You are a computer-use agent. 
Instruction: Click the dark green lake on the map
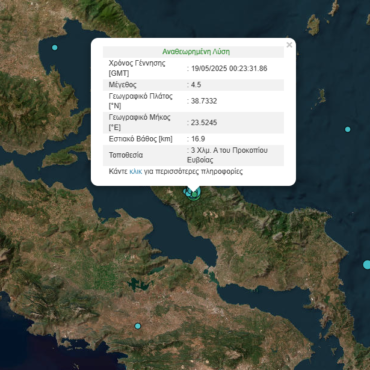[136, 285]
